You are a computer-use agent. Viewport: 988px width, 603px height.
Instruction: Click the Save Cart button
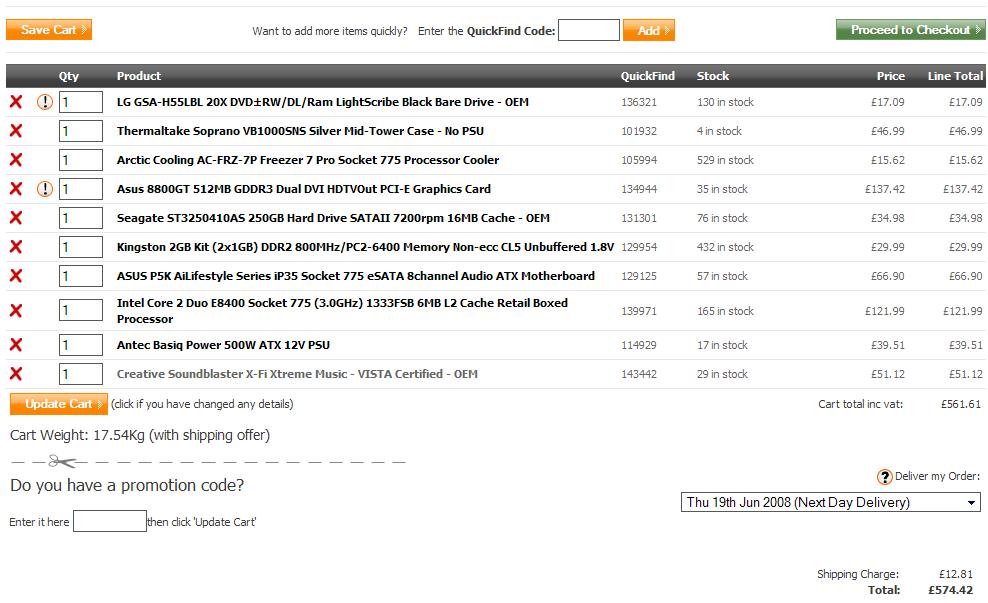[x=49, y=30]
